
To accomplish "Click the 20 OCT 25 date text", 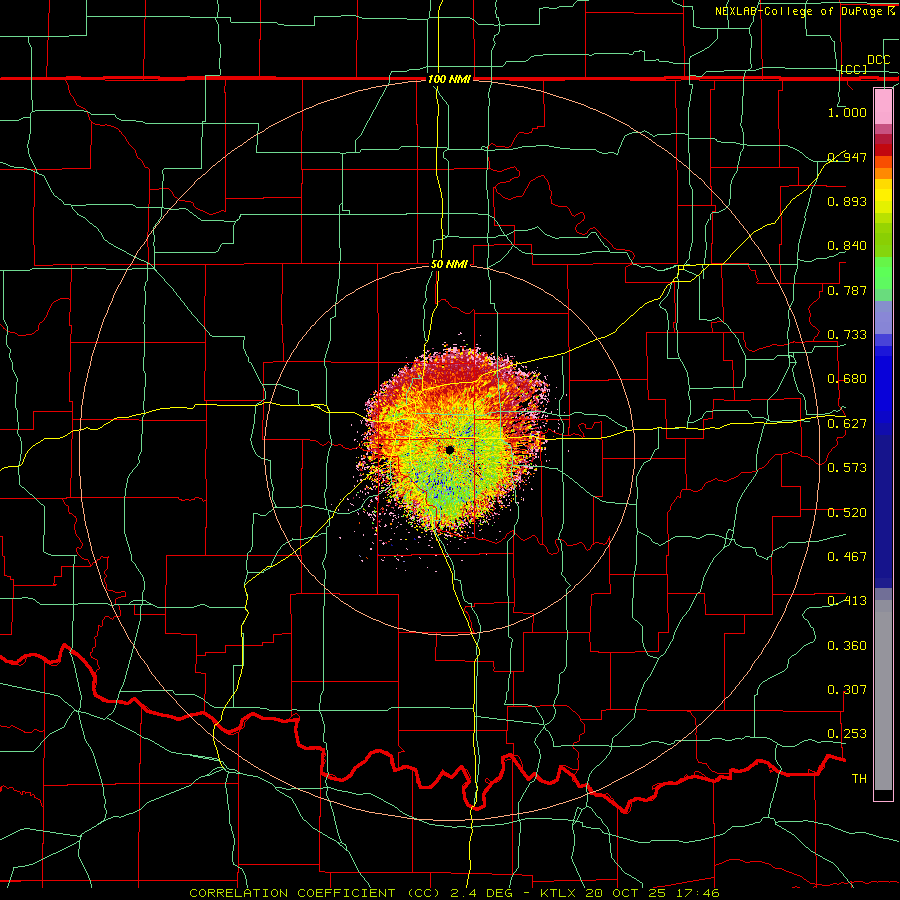I will (x=624, y=893).
